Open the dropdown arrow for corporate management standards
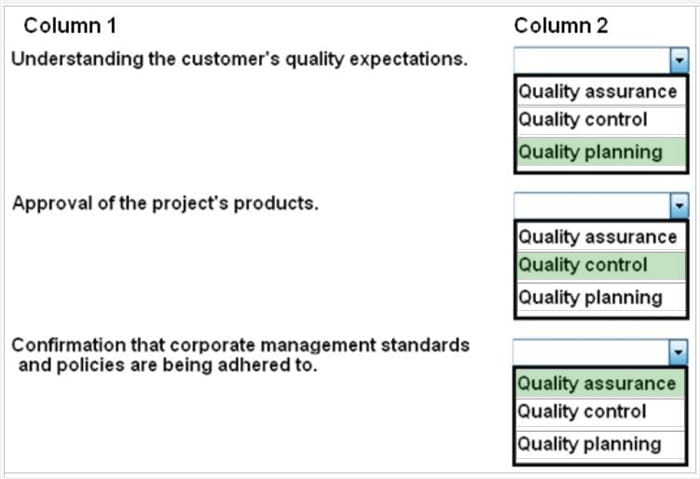The height and width of the screenshot is (479, 700). click(678, 352)
